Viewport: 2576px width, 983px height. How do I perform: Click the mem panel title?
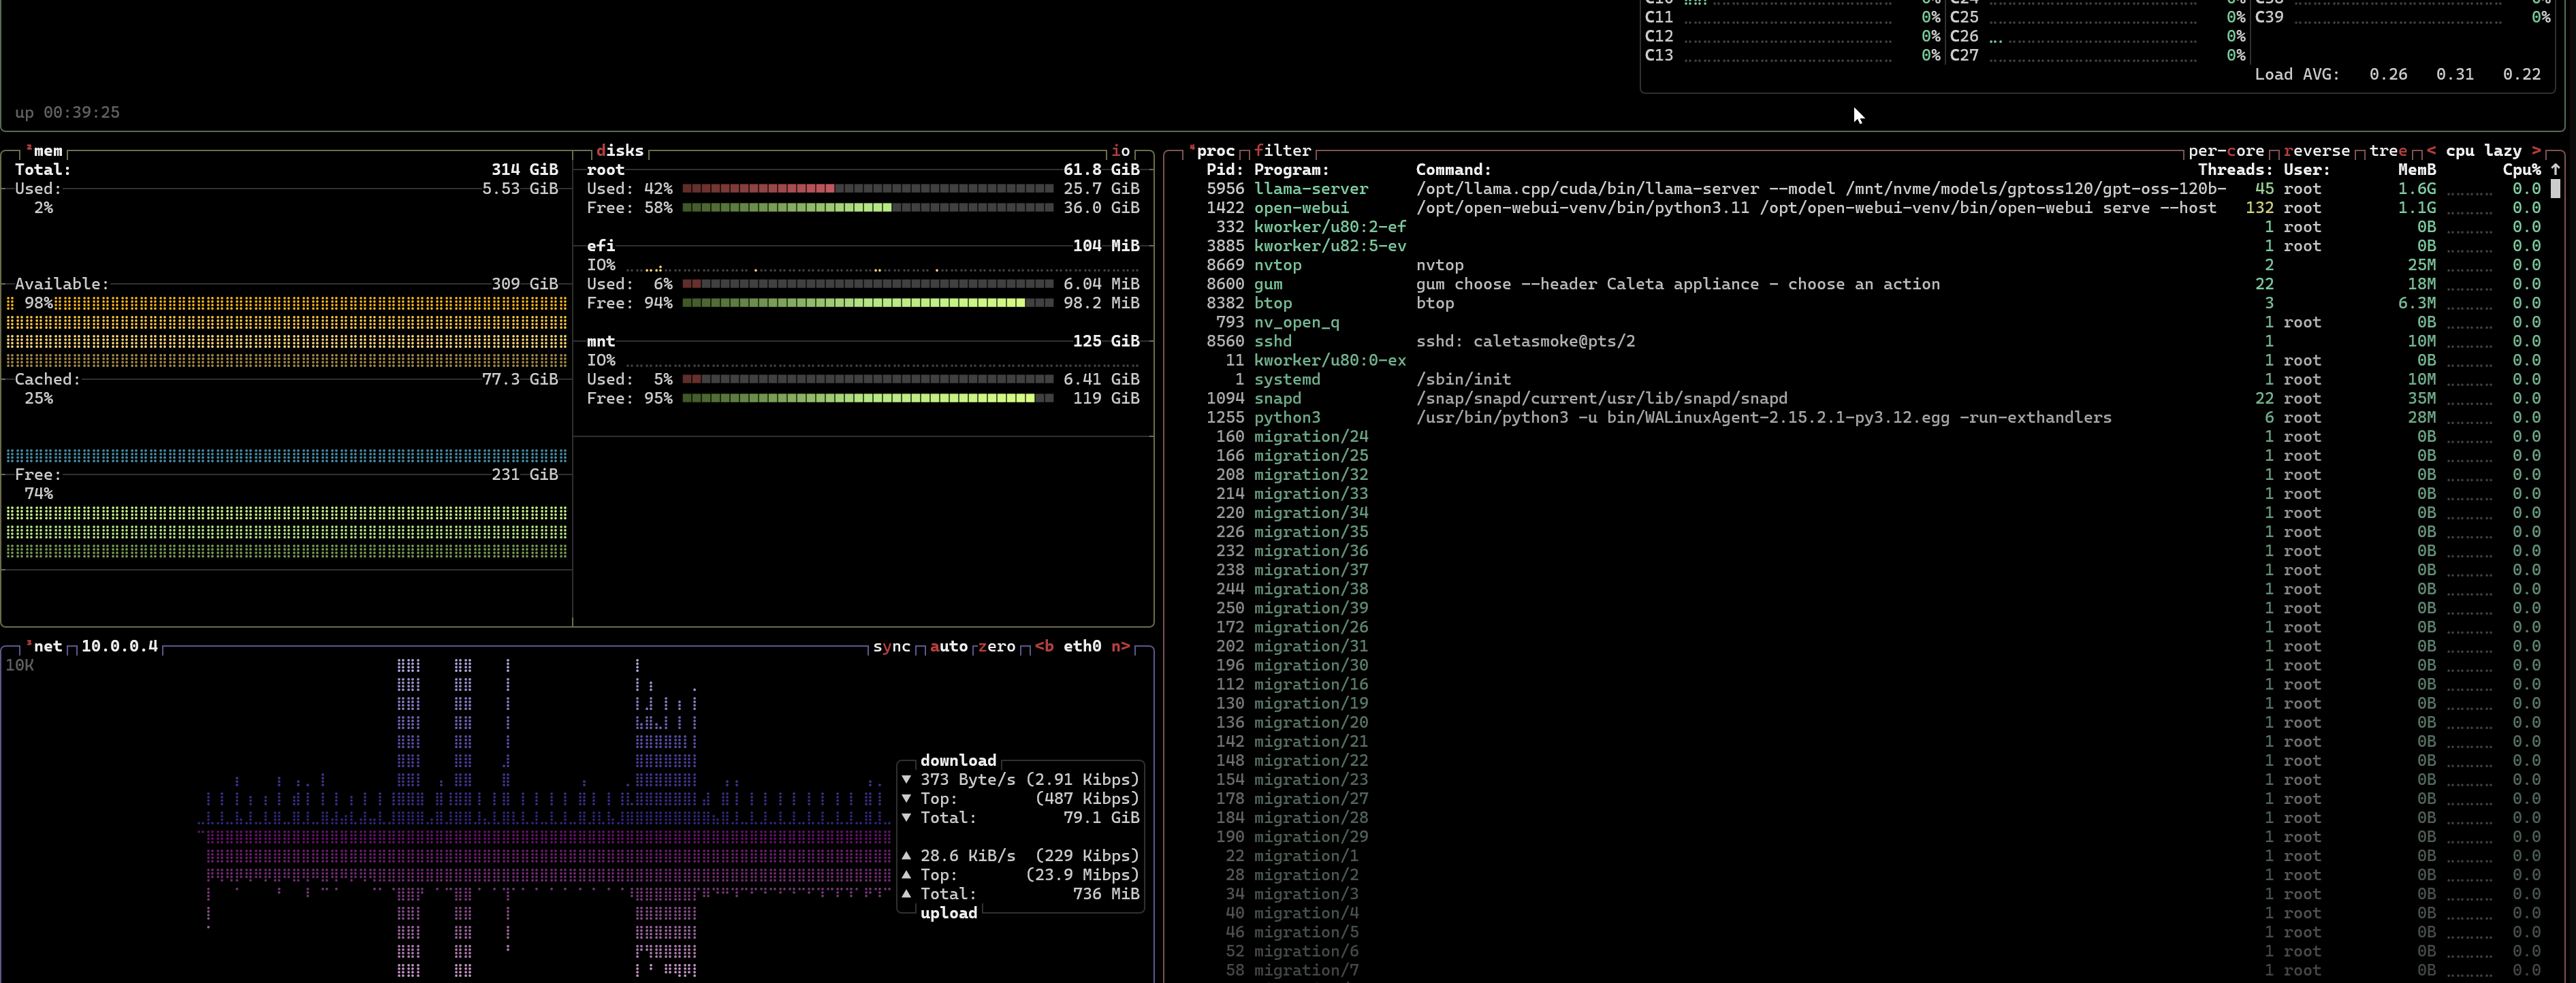[44, 151]
